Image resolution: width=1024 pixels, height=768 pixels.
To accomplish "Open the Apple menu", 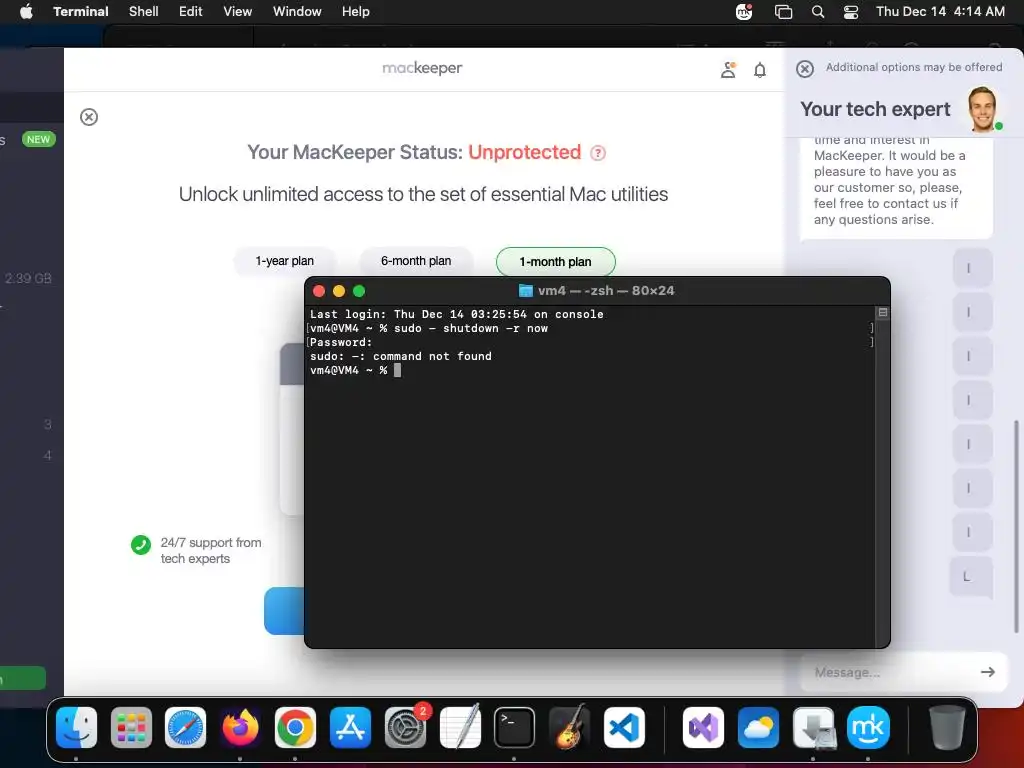I will [26, 11].
